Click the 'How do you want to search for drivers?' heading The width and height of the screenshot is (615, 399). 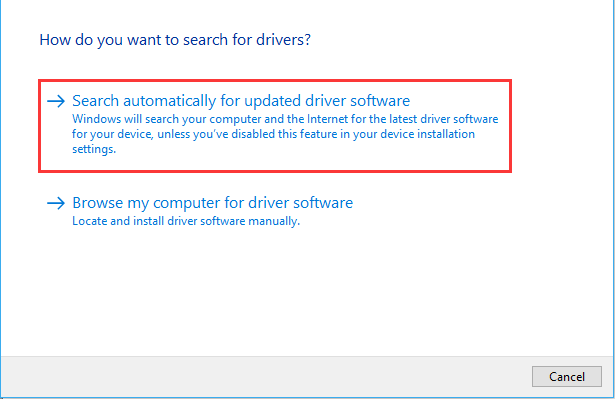(175, 40)
